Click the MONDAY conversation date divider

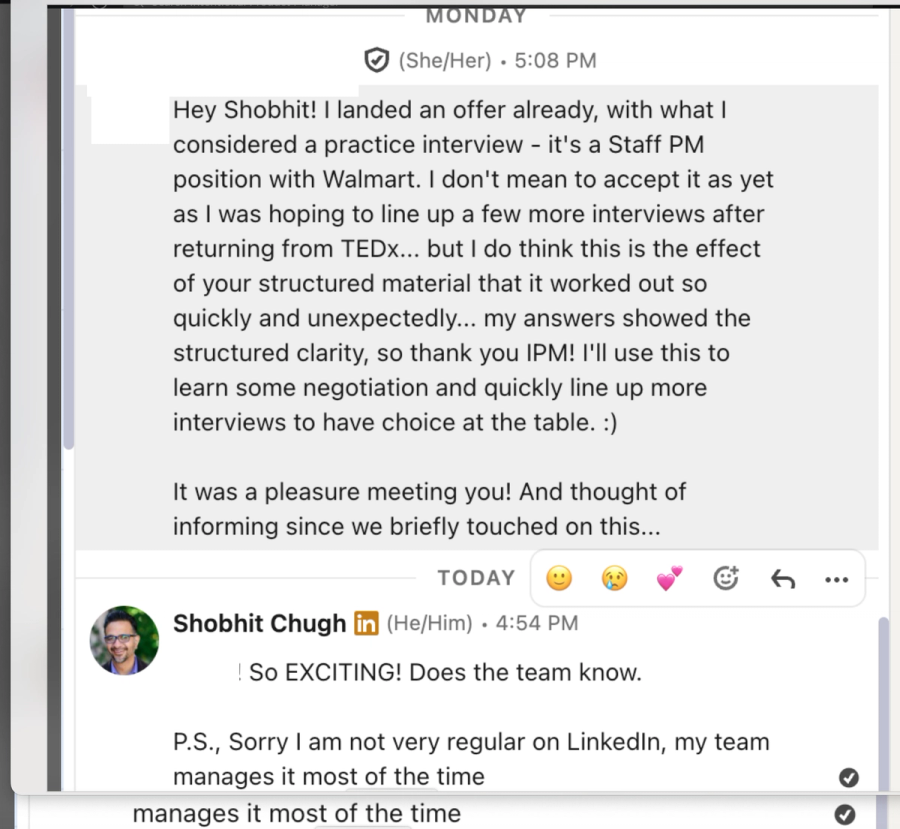(475, 15)
